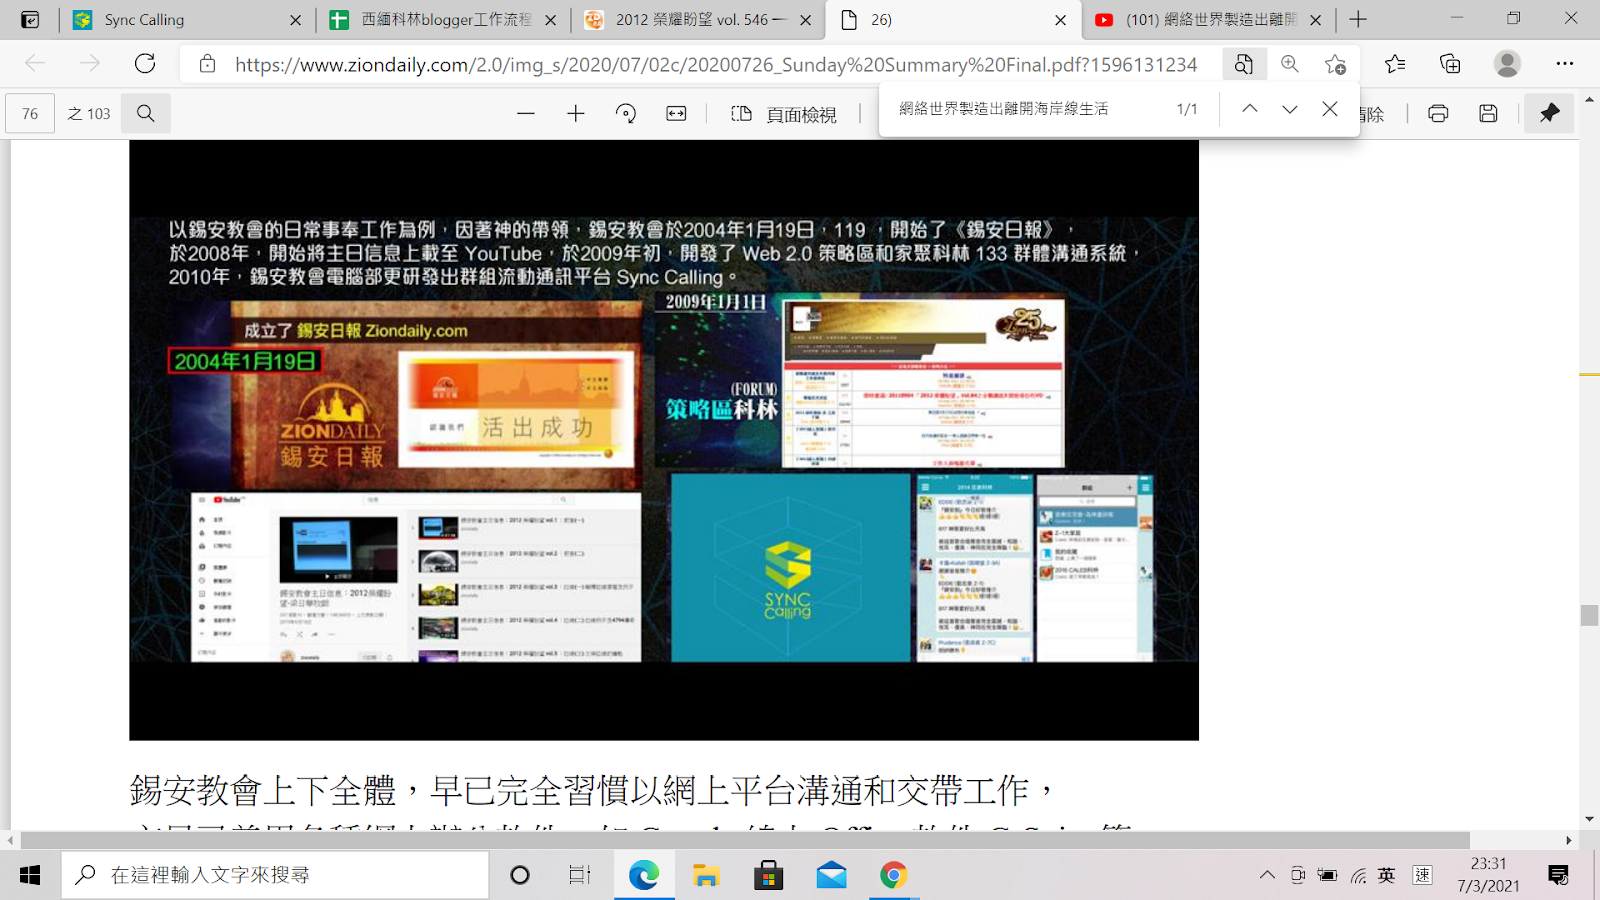Open Microsoft Store from taskbar
The image size is (1600, 900).
coord(768,875)
